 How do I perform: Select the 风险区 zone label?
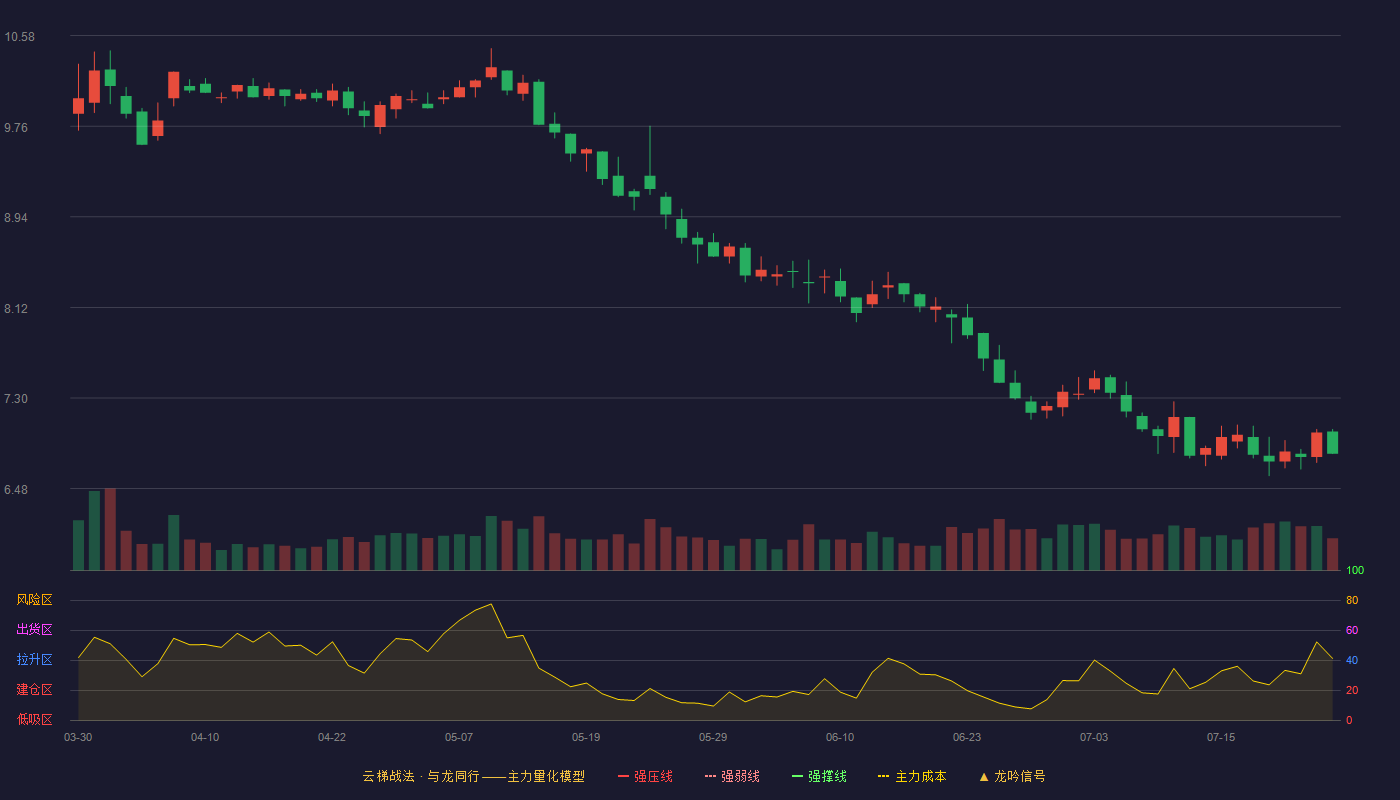click(x=34, y=600)
